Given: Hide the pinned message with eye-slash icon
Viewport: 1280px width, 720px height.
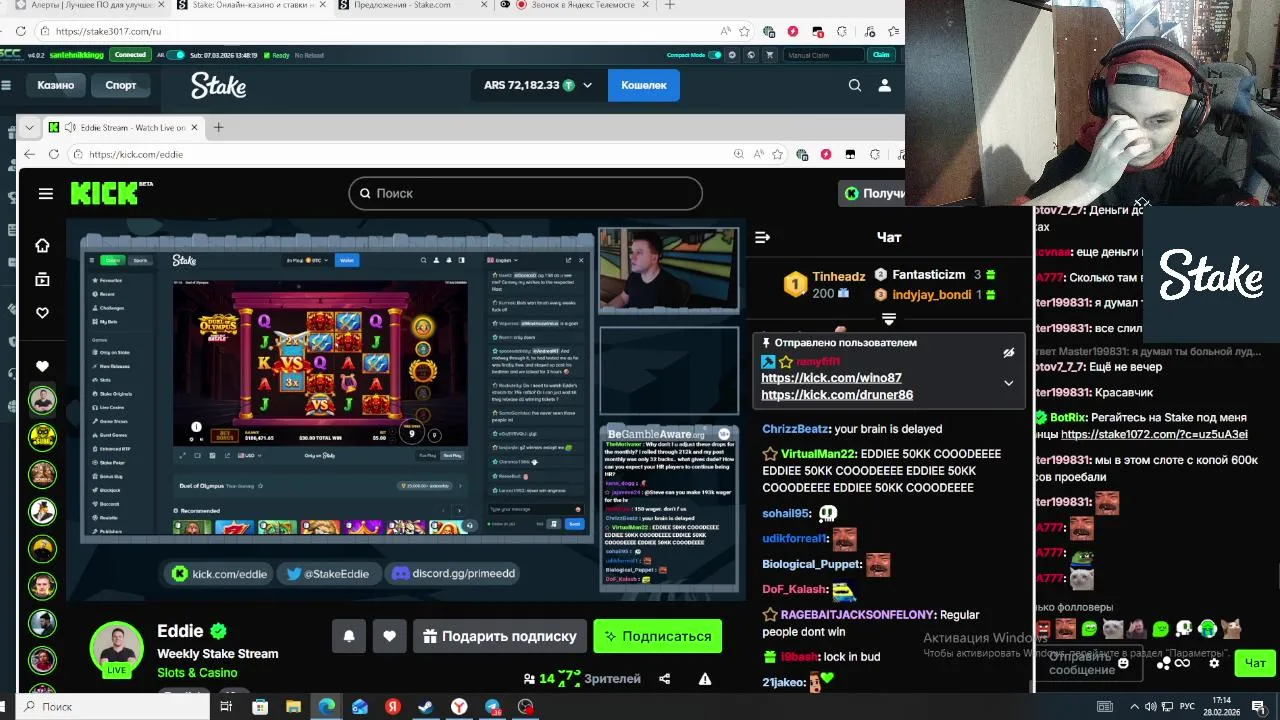Looking at the screenshot, I should point(1009,352).
